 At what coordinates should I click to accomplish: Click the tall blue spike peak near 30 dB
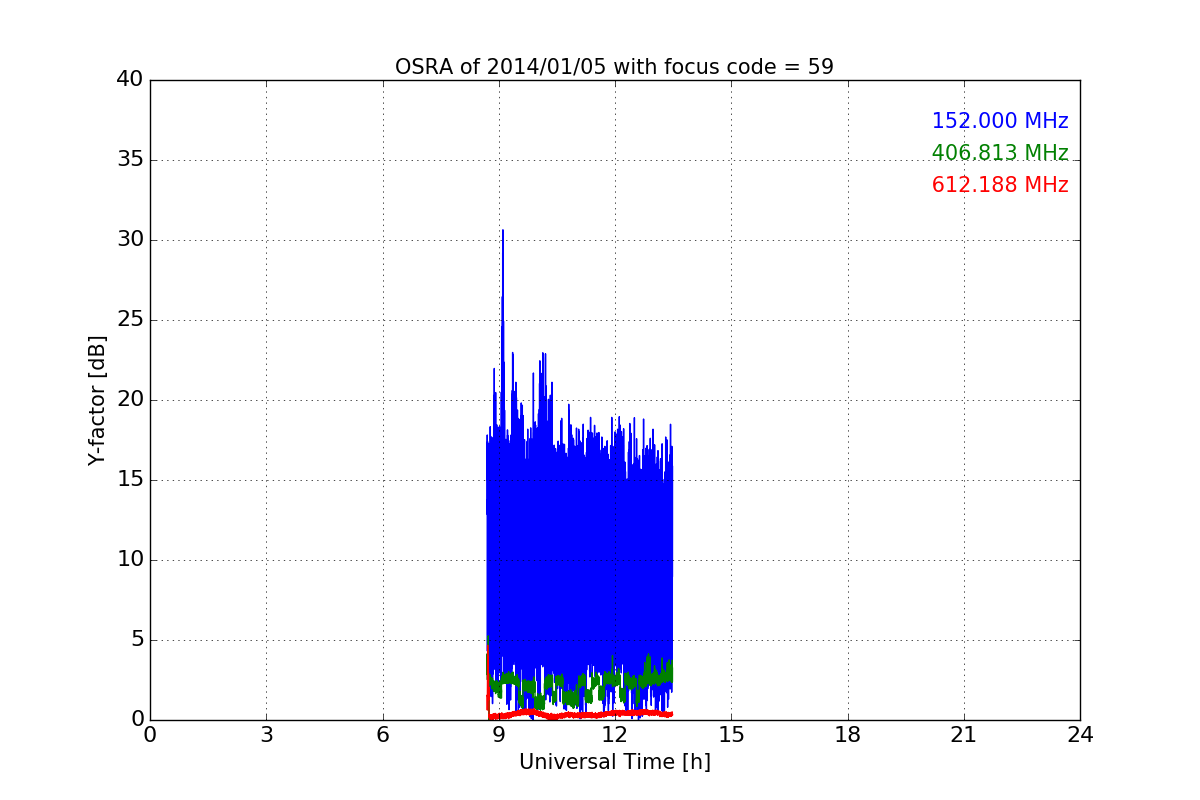tap(502, 233)
